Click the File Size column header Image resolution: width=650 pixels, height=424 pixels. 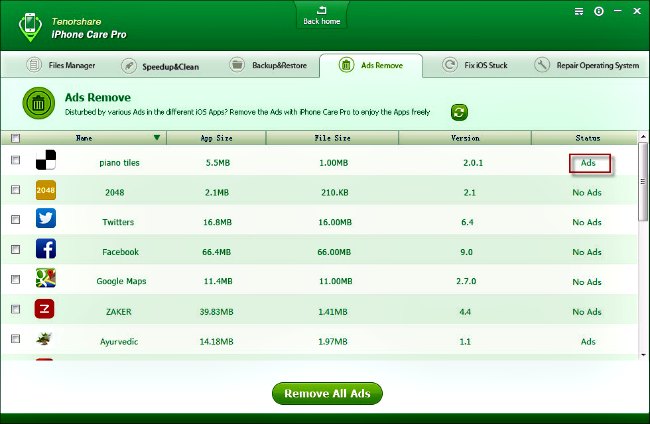coord(332,138)
